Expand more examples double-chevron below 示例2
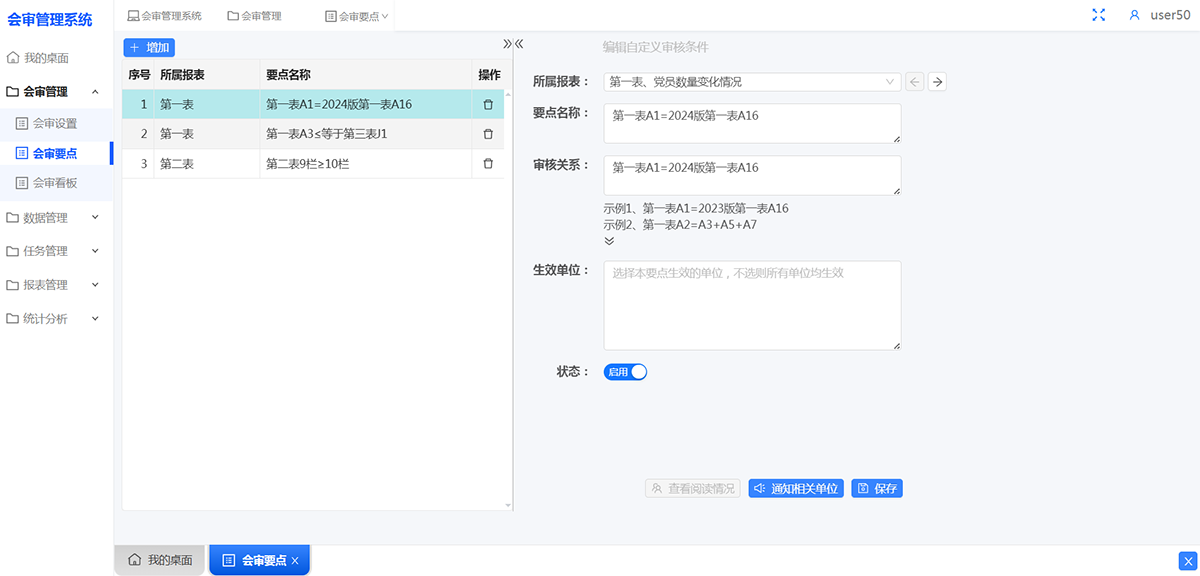The width and height of the screenshot is (1200, 576). [609, 241]
